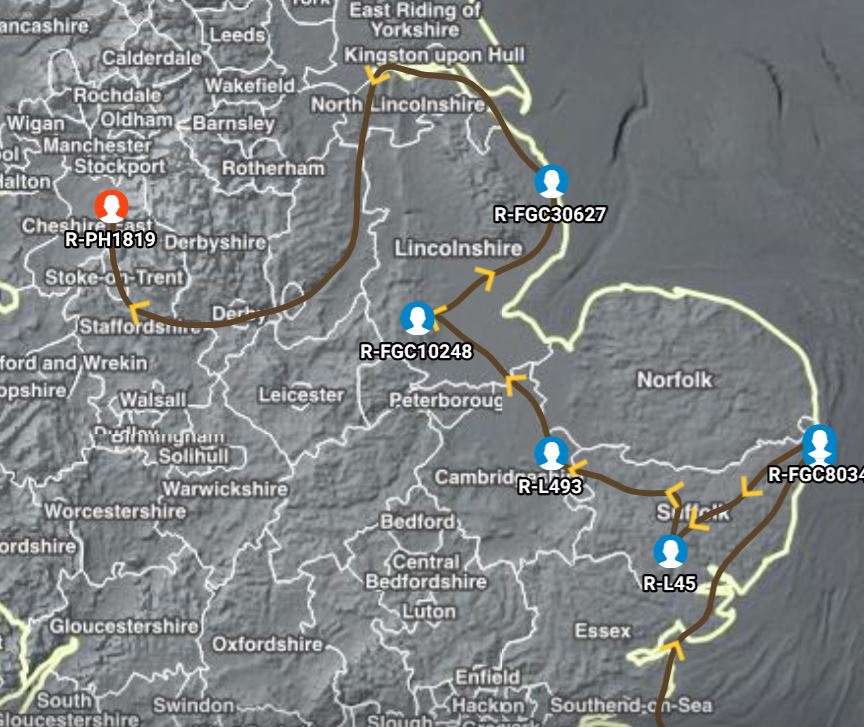This screenshot has width=864, height=727.
Task: Click the red R-PH1819 person marker
Action: point(111,206)
